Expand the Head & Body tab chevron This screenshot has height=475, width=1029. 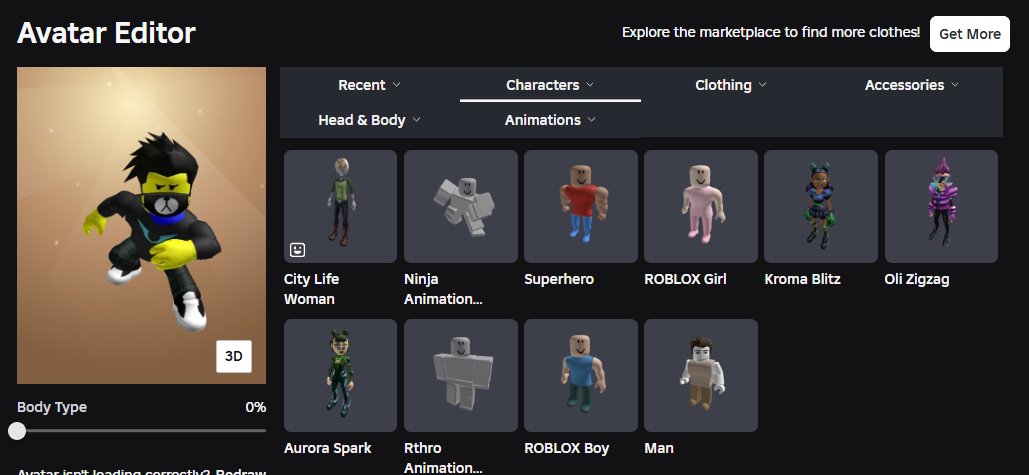[x=416, y=119]
